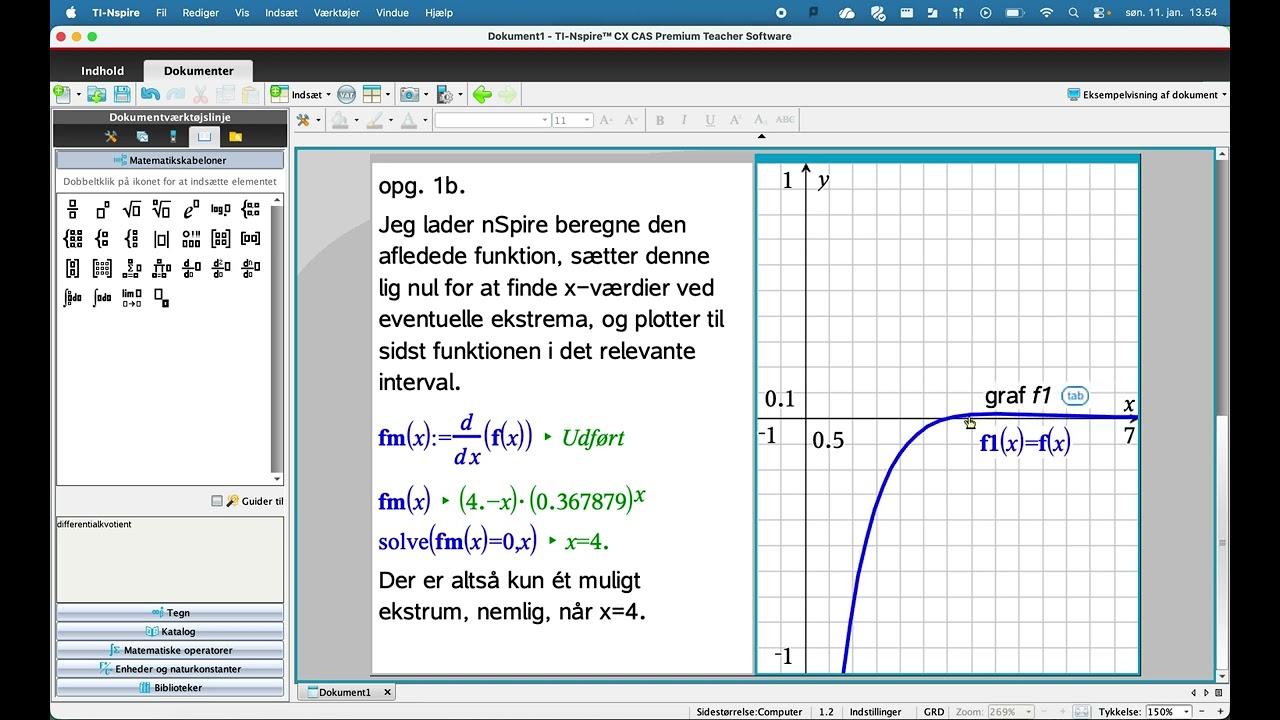Viewport: 1280px width, 720px height.
Task: Insert the e exponent template
Action: click(x=191, y=209)
